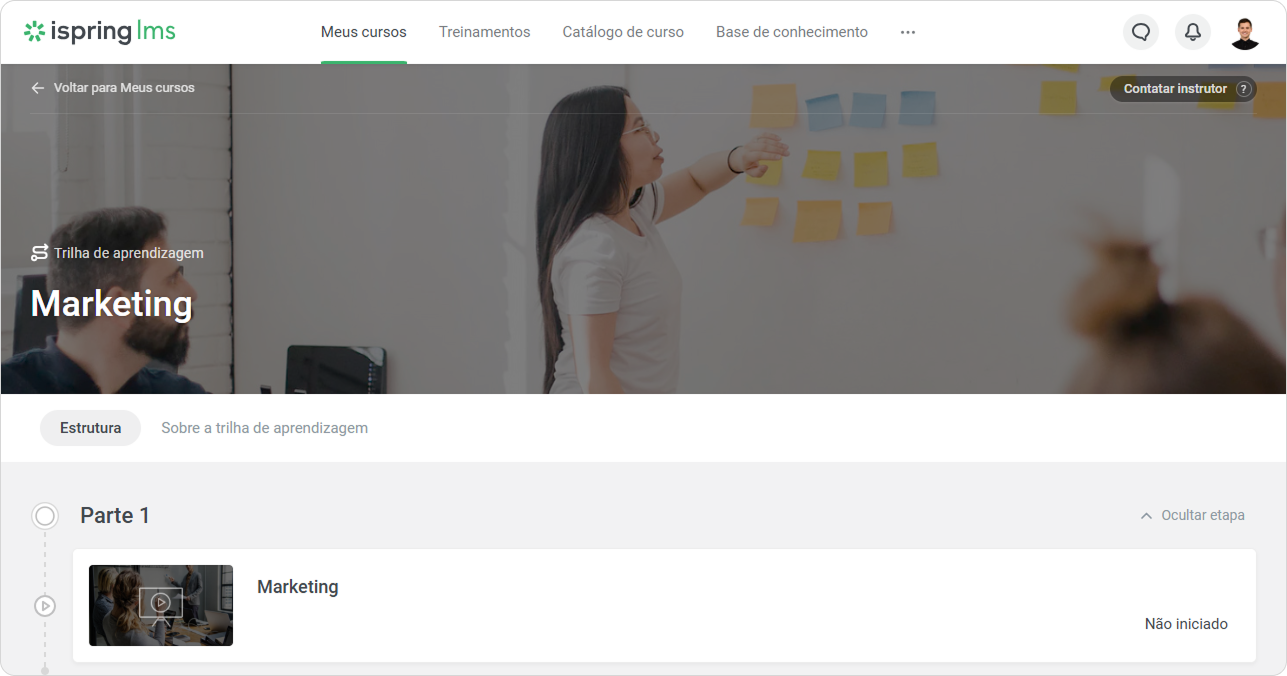1287x676 pixels.
Task: Click the learning path icon beside Trilha de aprendizagem
Action: click(40, 253)
